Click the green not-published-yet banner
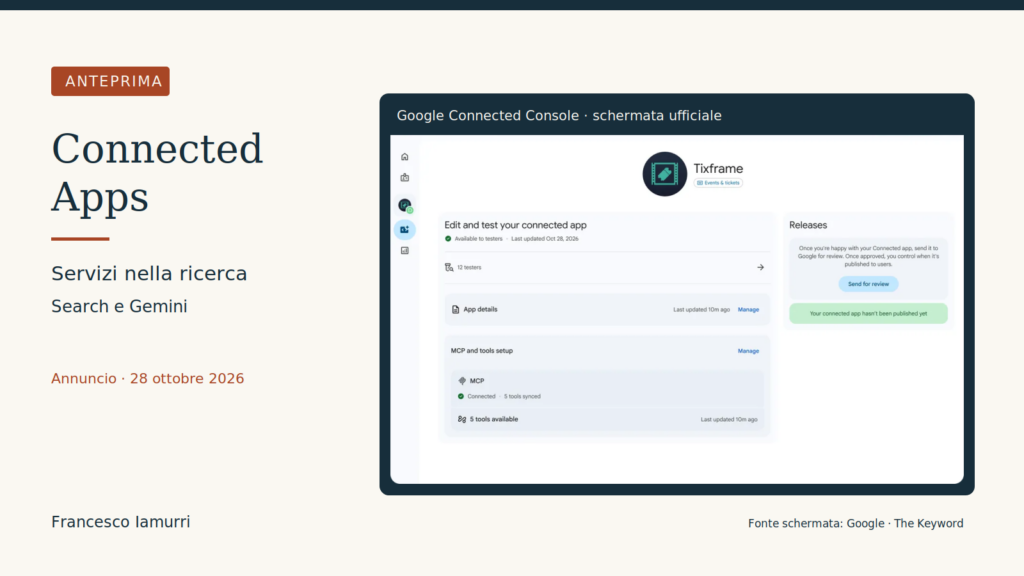 click(868, 313)
